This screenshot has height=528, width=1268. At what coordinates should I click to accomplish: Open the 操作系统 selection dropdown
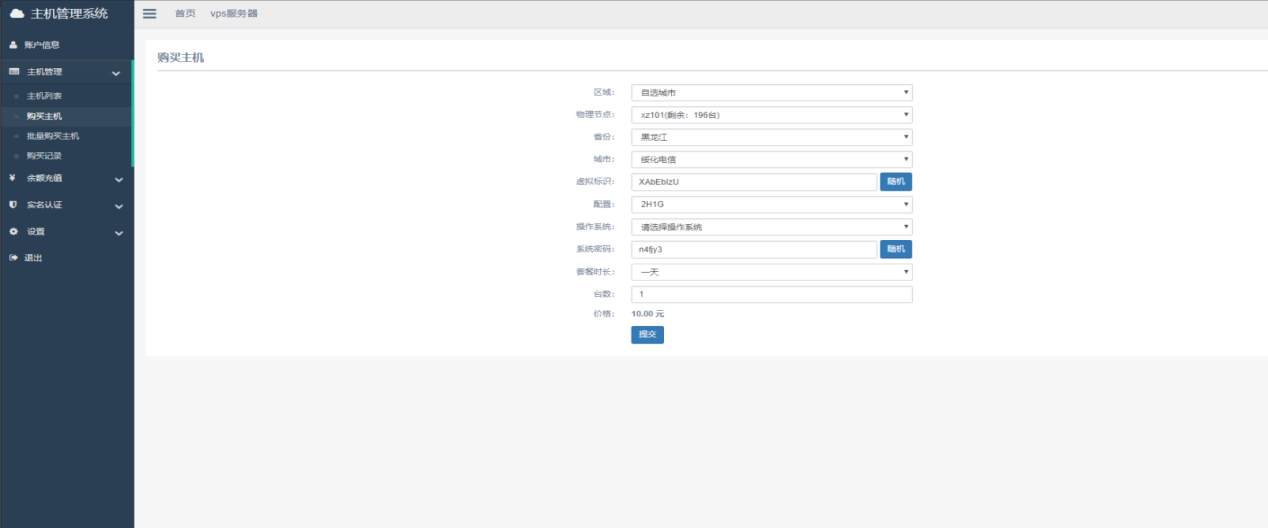point(771,227)
